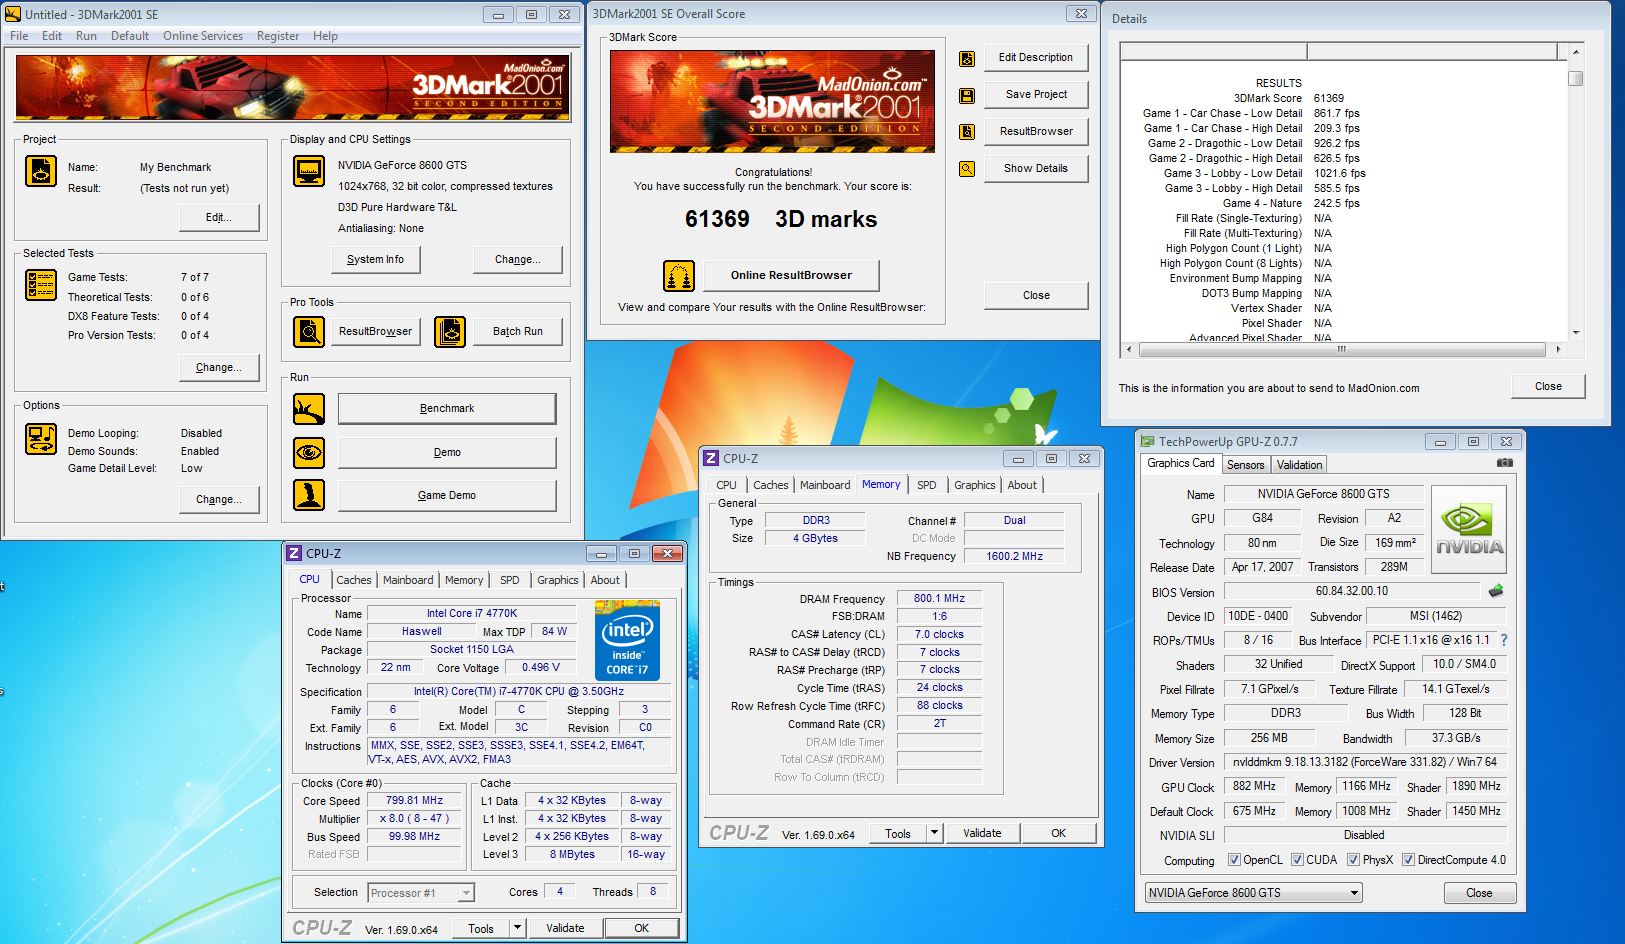Toggle the OpenCL checkbox in GPU-Z
Viewport: 1625px width, 944px height.
click(x=1234, y=860)
